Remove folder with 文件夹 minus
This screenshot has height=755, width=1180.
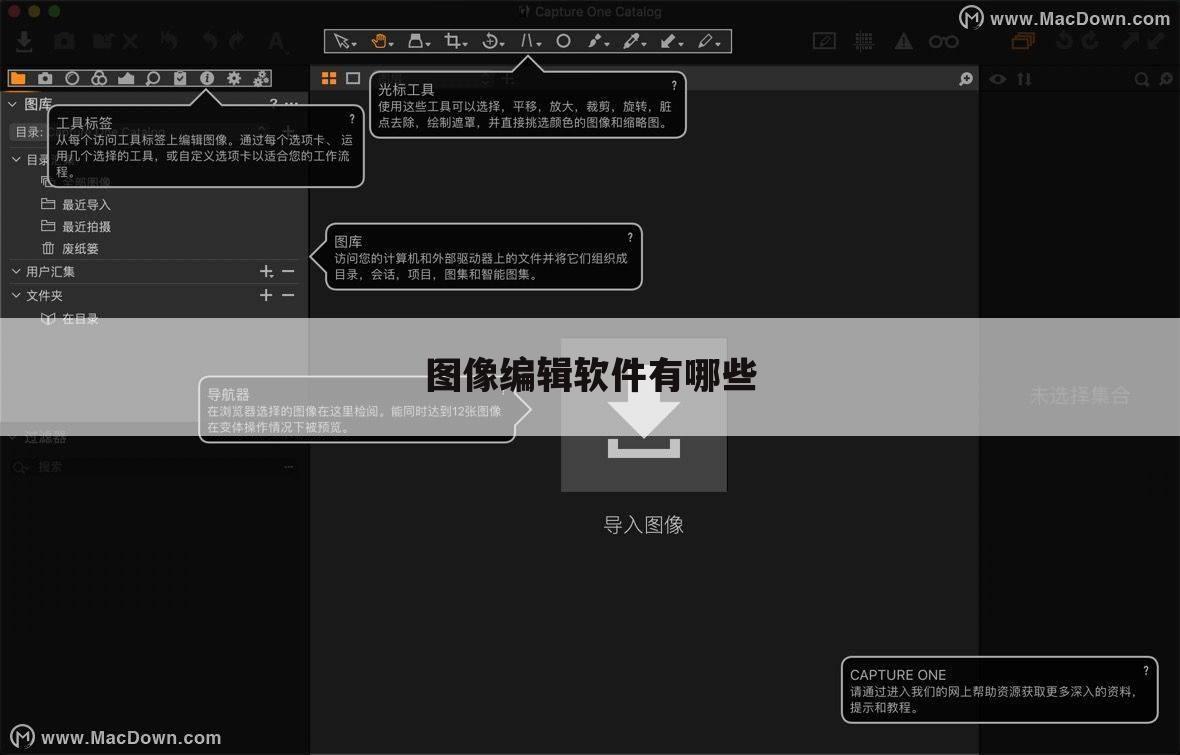point(288,295)
